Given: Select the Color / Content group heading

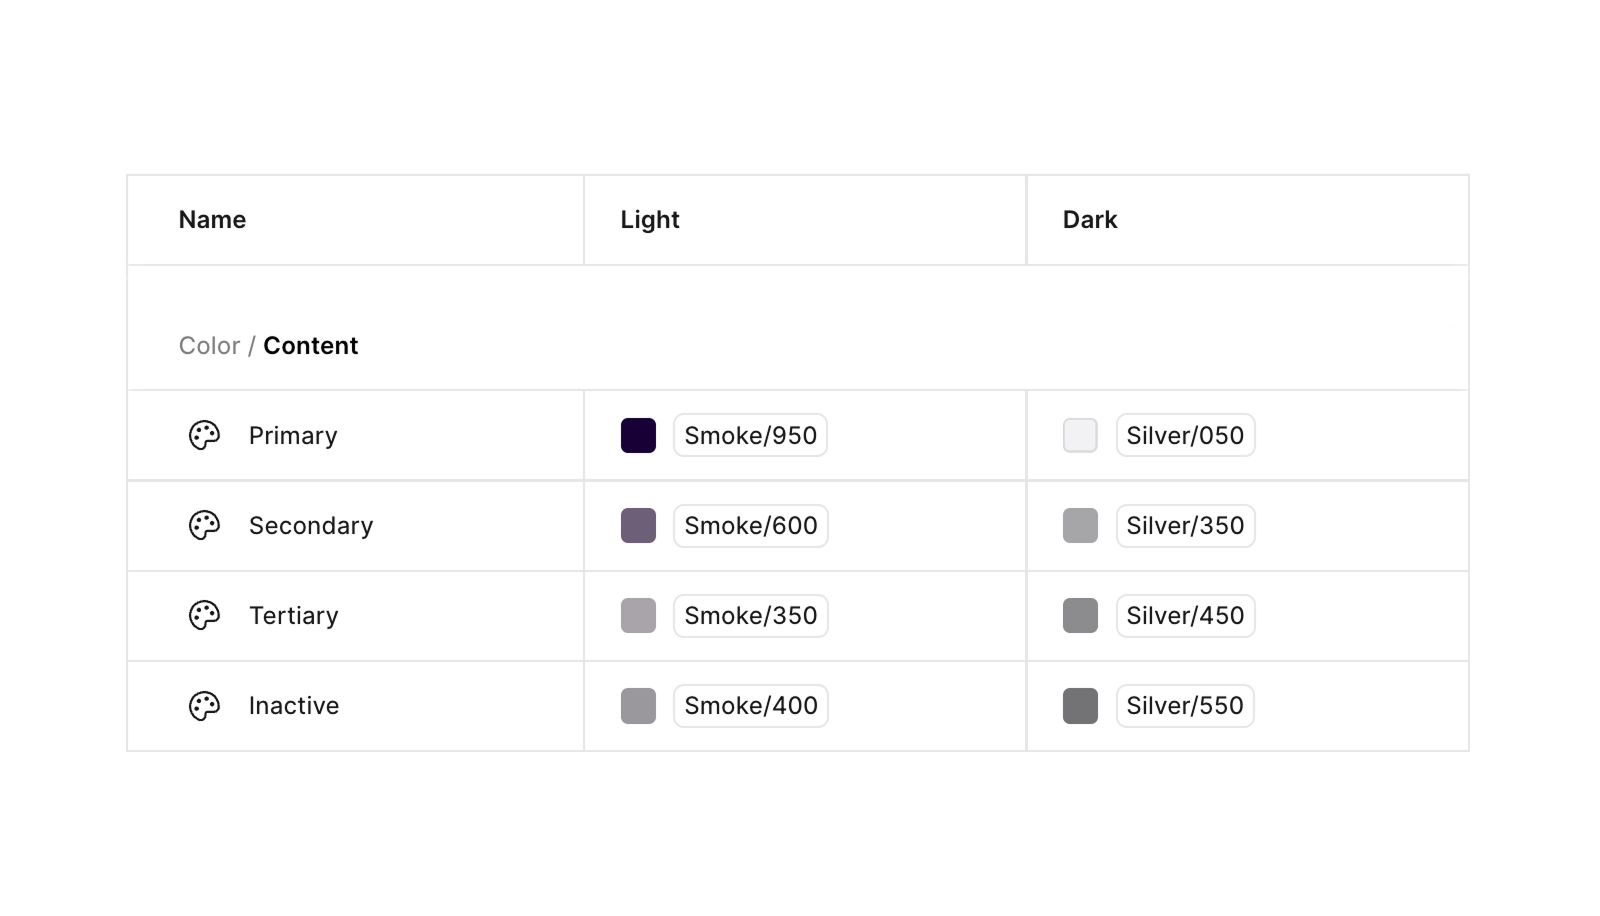Looking at the screenshot, I should click(268, 346).
